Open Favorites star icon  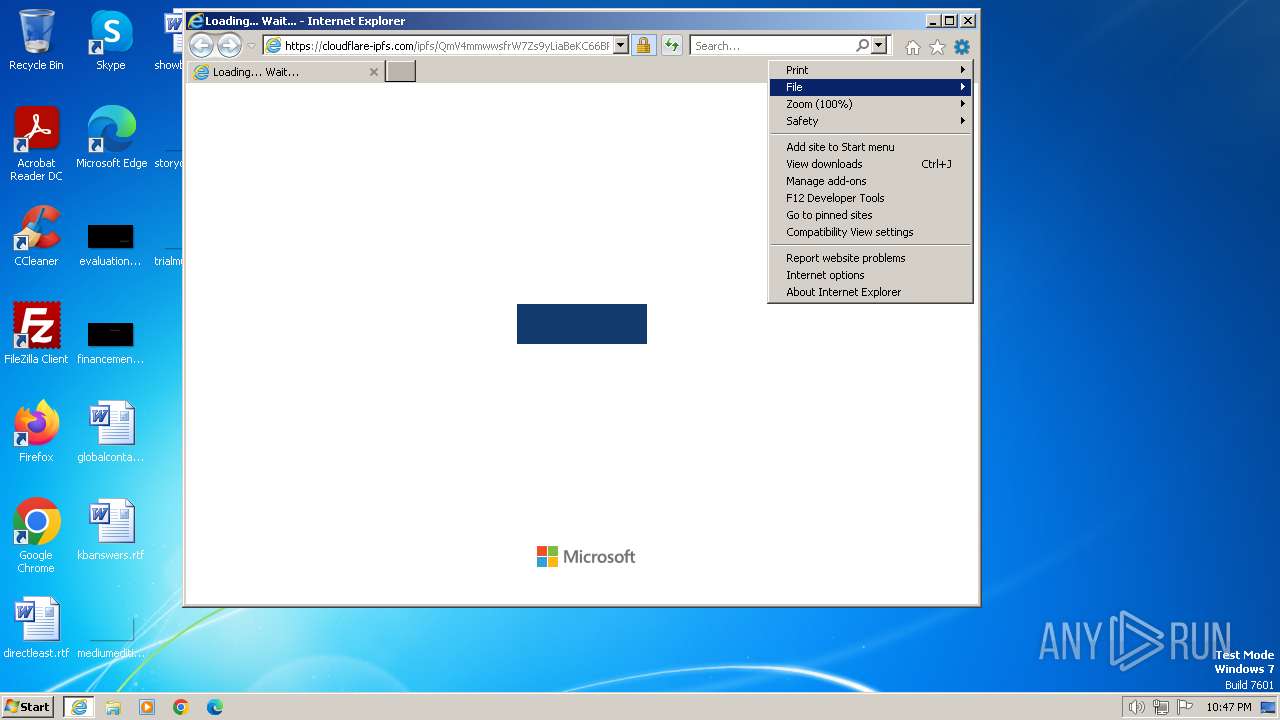(937, 47)
